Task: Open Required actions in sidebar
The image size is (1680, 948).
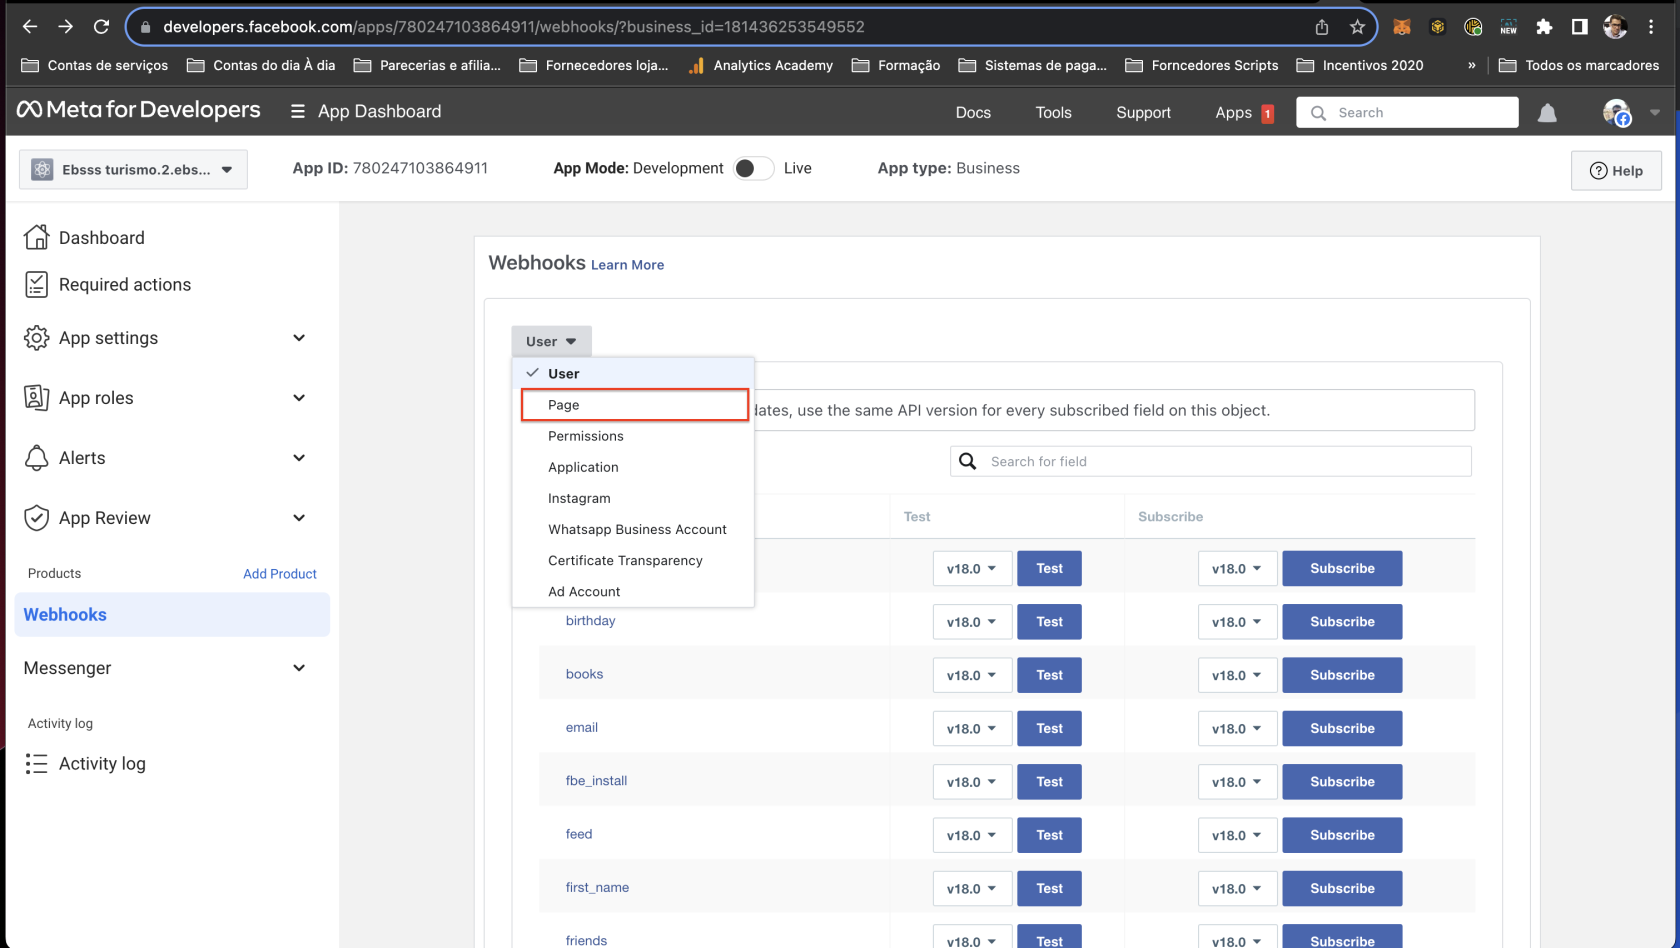Action: click(107, 284)
